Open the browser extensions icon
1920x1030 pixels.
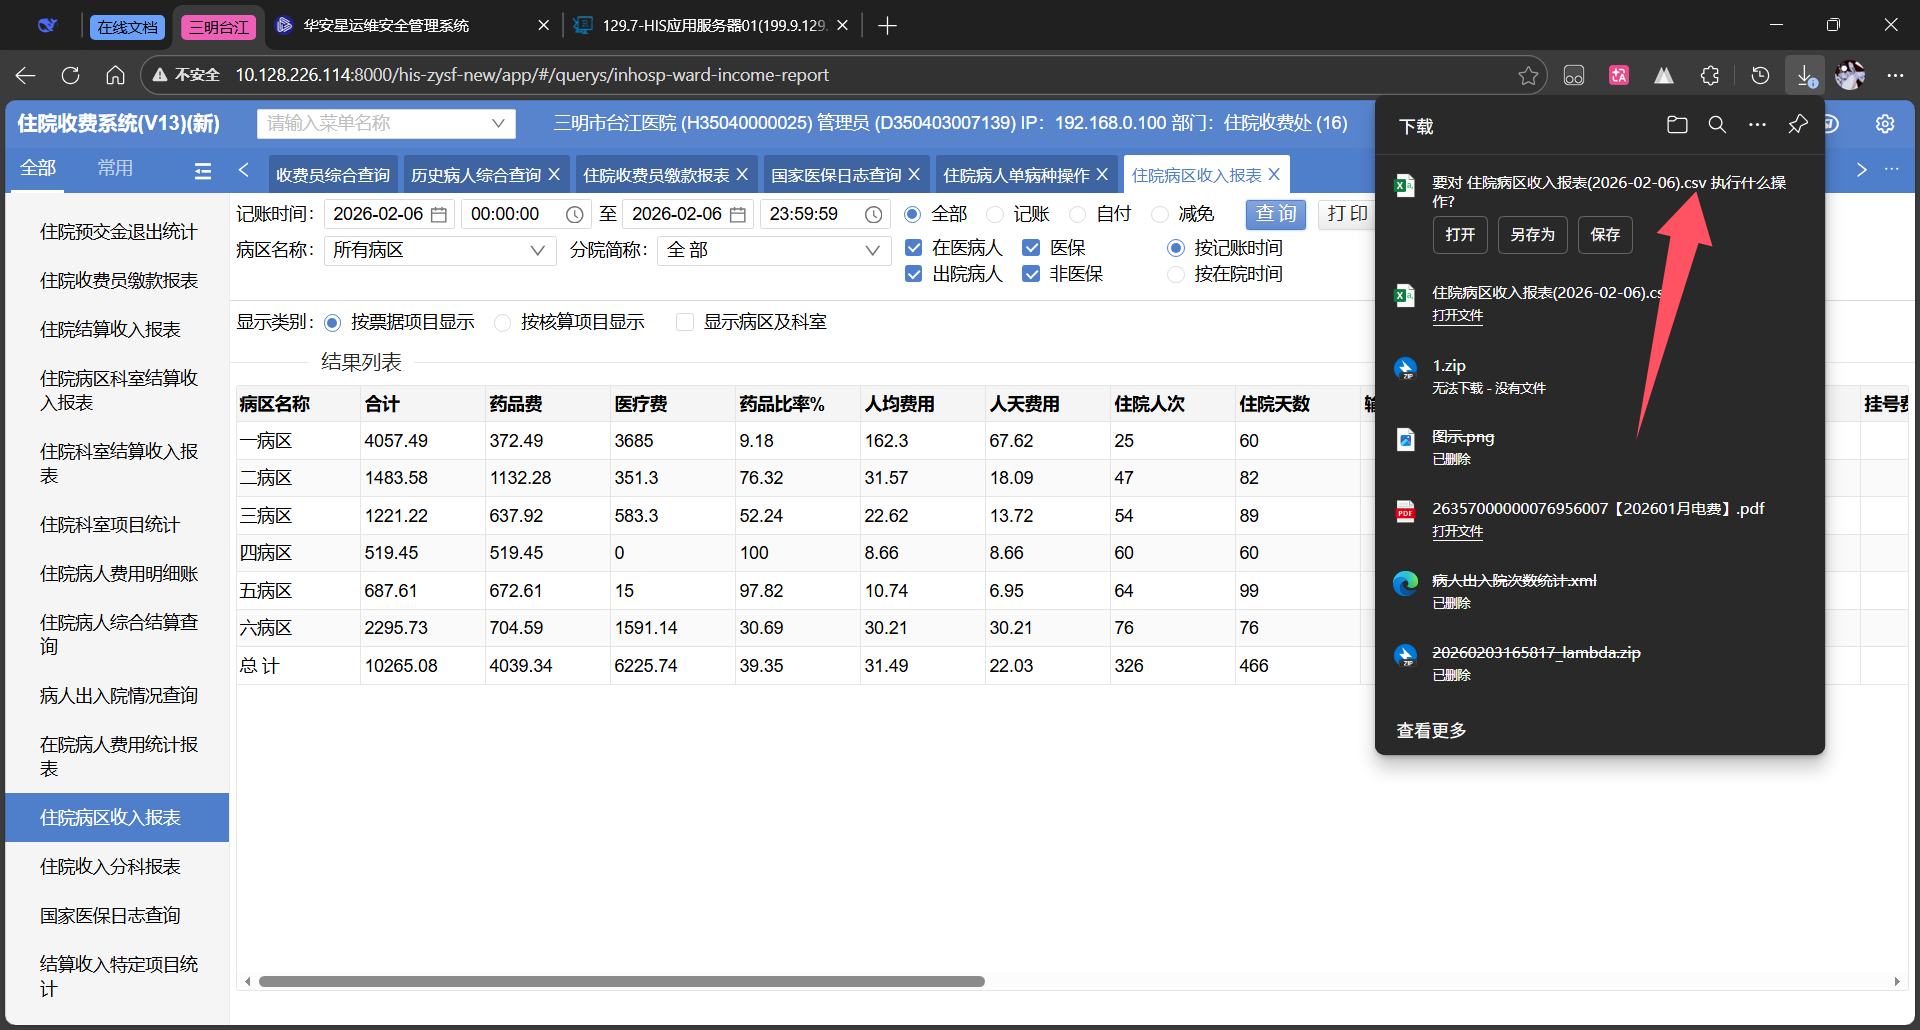[1710, 75]
